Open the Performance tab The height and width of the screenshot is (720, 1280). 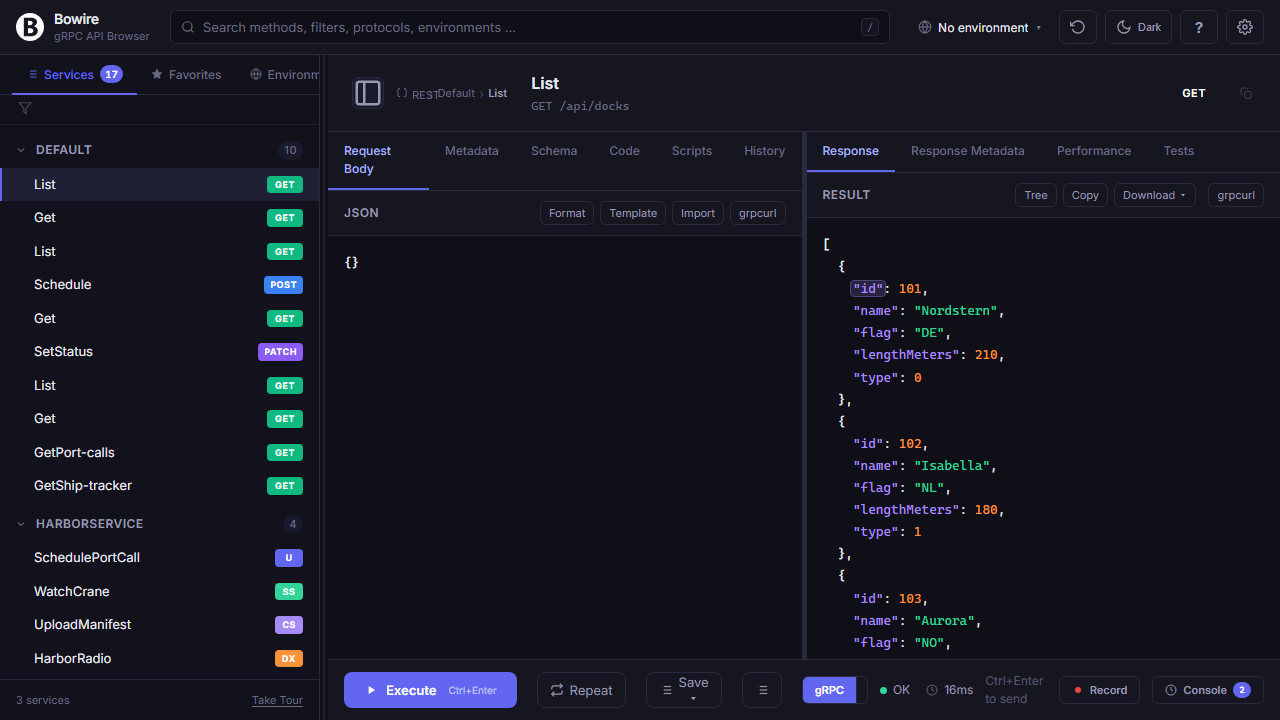tap(1094, 151)
